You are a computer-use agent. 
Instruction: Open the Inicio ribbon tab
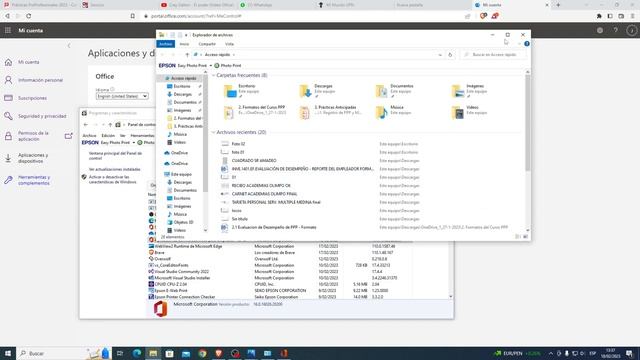coord(184,44)
